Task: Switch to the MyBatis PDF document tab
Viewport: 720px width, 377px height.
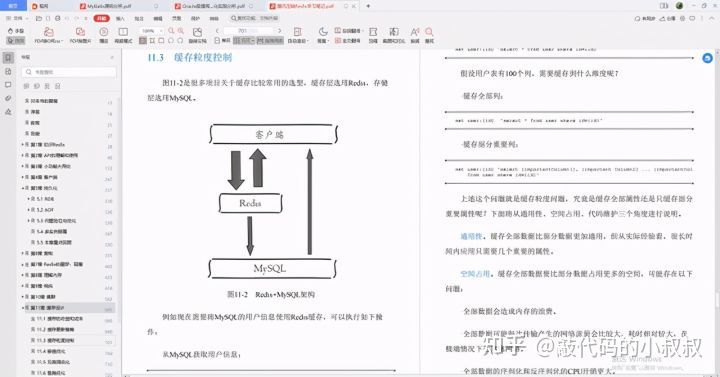Action: (x=110, y=6)
